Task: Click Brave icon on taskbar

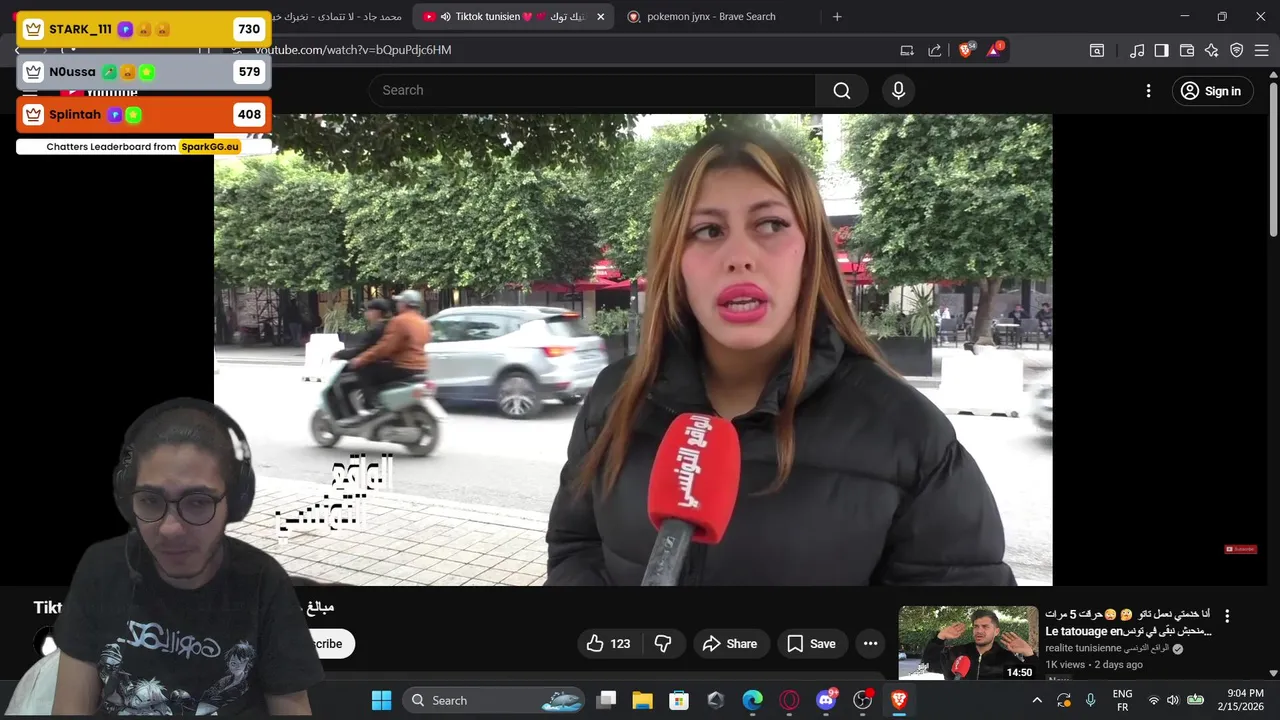Action: click(899, 700)
